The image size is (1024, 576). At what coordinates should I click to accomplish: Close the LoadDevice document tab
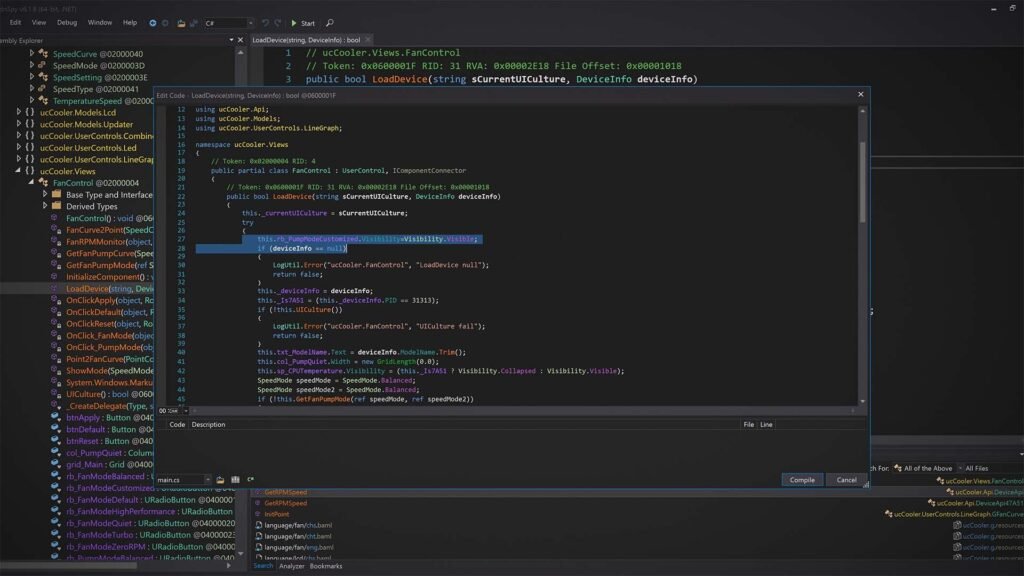click(x=366, y=40)
